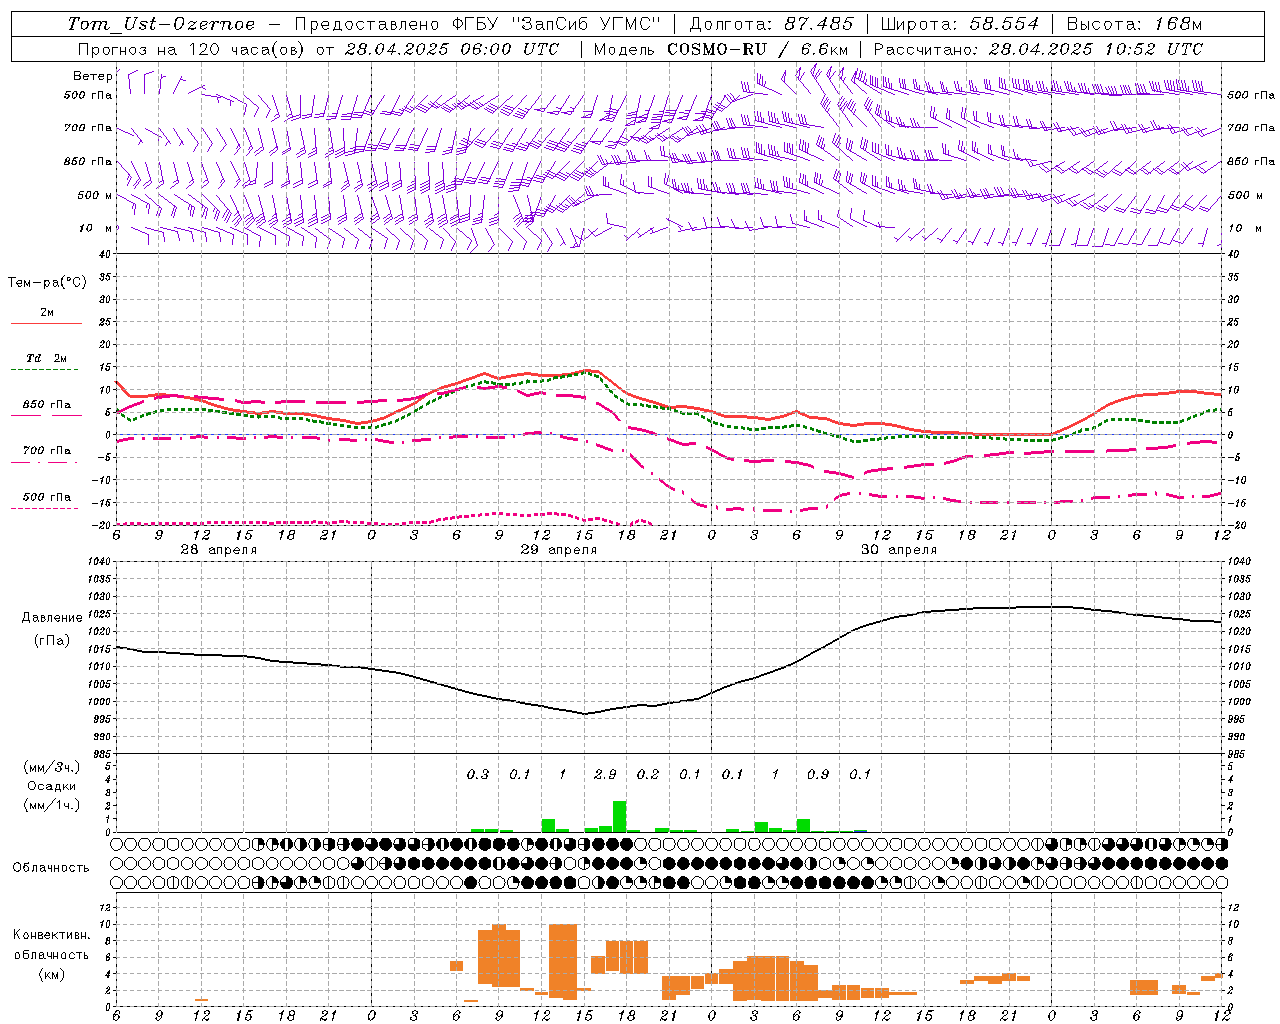
Task: Click the Давление pressure panel label
Action: tap(52, 618)
